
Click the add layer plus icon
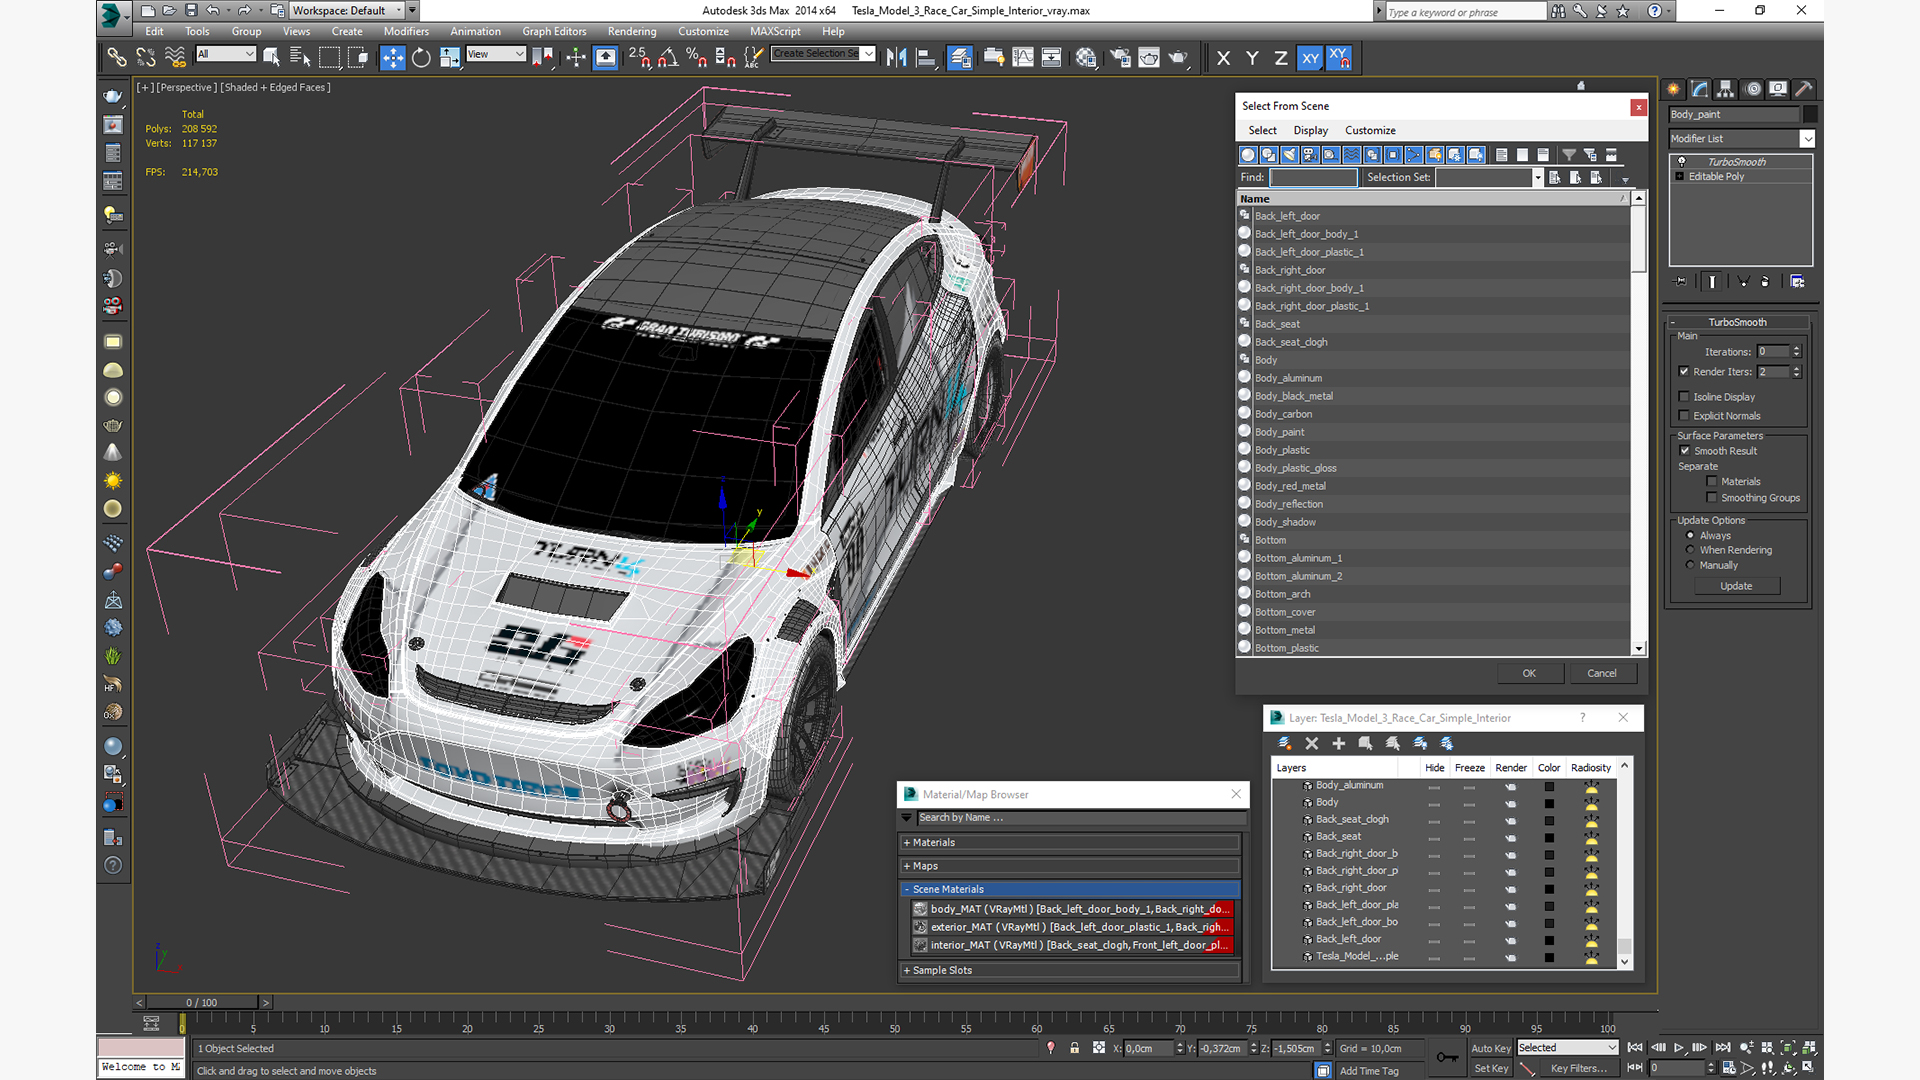point(1338,743)
